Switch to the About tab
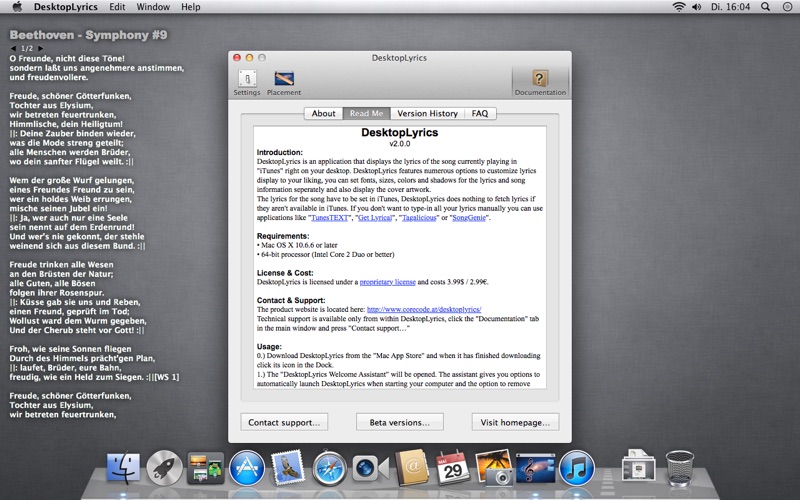800x500 pixels. click(x=323, y=113)
